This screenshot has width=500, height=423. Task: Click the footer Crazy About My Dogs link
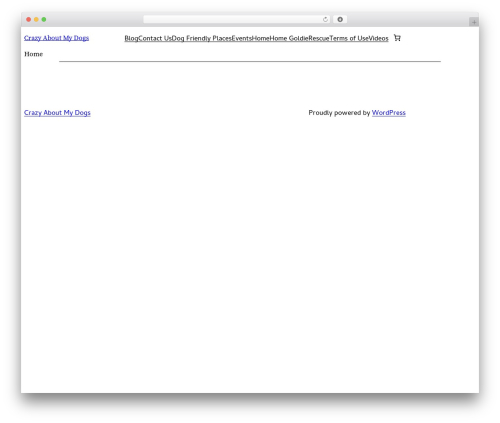click(57, 113)
